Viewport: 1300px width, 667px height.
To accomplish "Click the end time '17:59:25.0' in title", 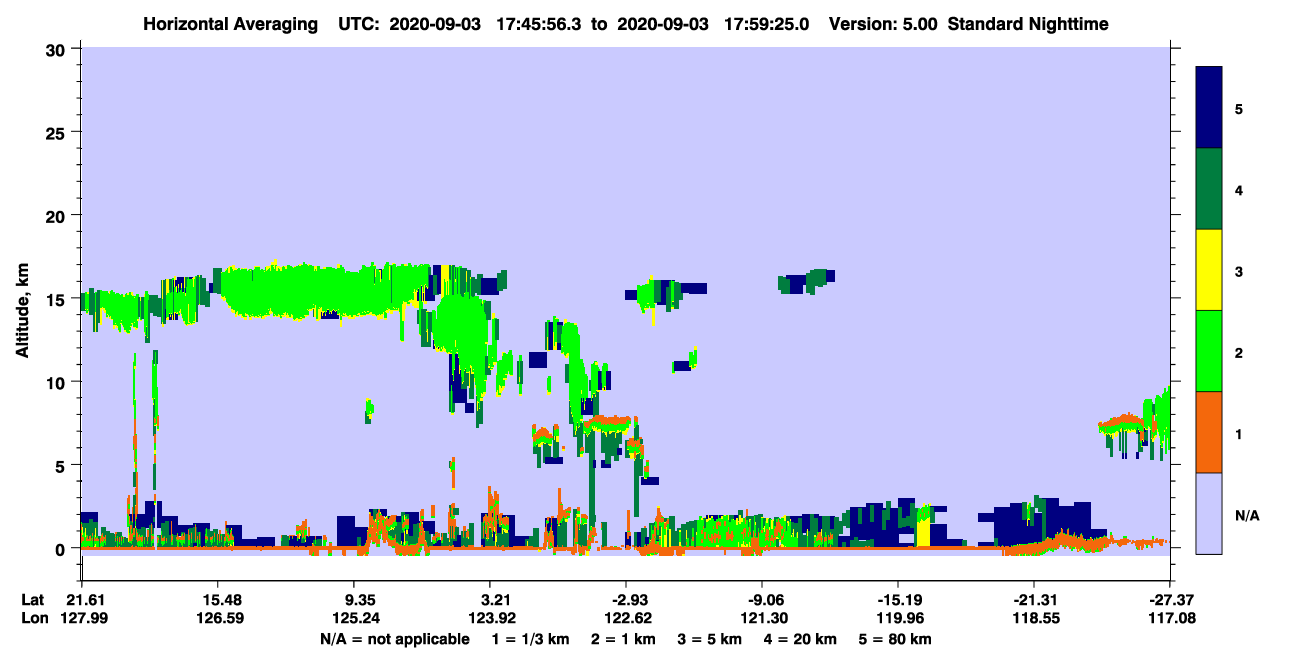I will click(769, 23).
